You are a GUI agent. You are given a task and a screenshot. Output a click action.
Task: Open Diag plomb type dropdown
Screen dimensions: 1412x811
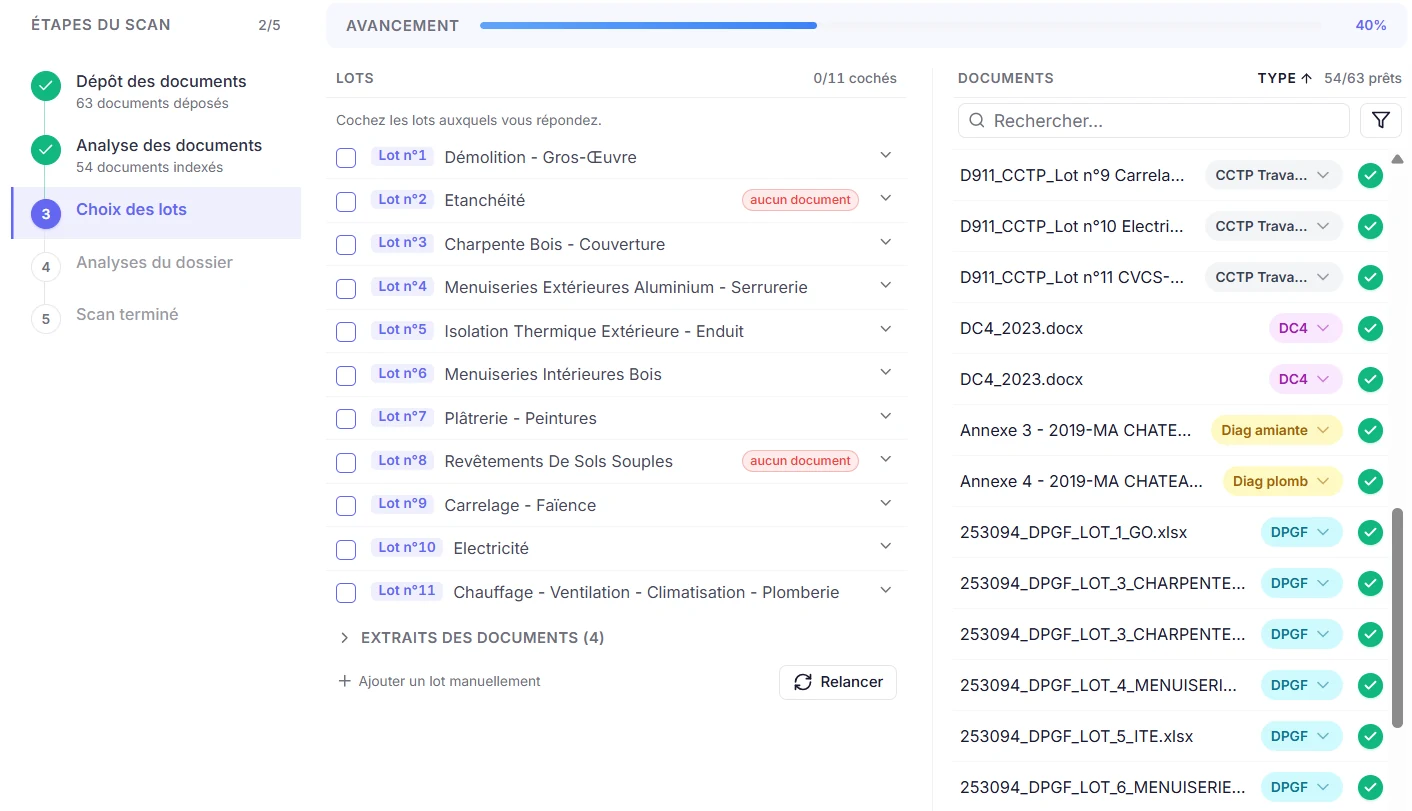point(1282,481)
